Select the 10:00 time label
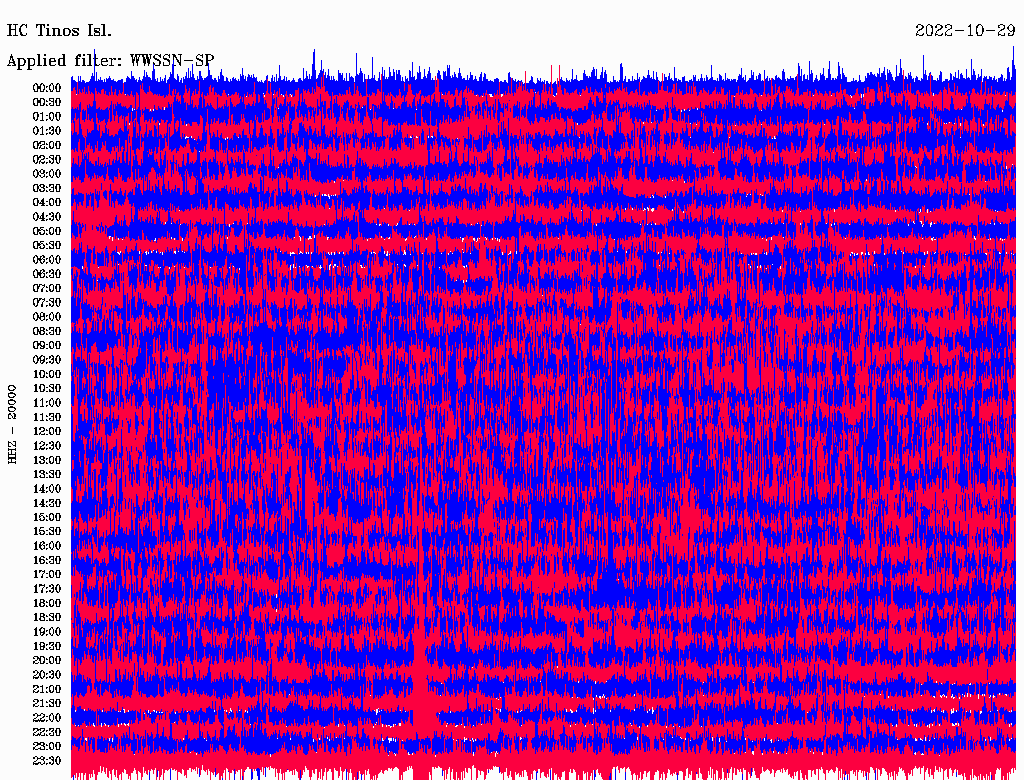The image size is (1024, 780). 47,374
